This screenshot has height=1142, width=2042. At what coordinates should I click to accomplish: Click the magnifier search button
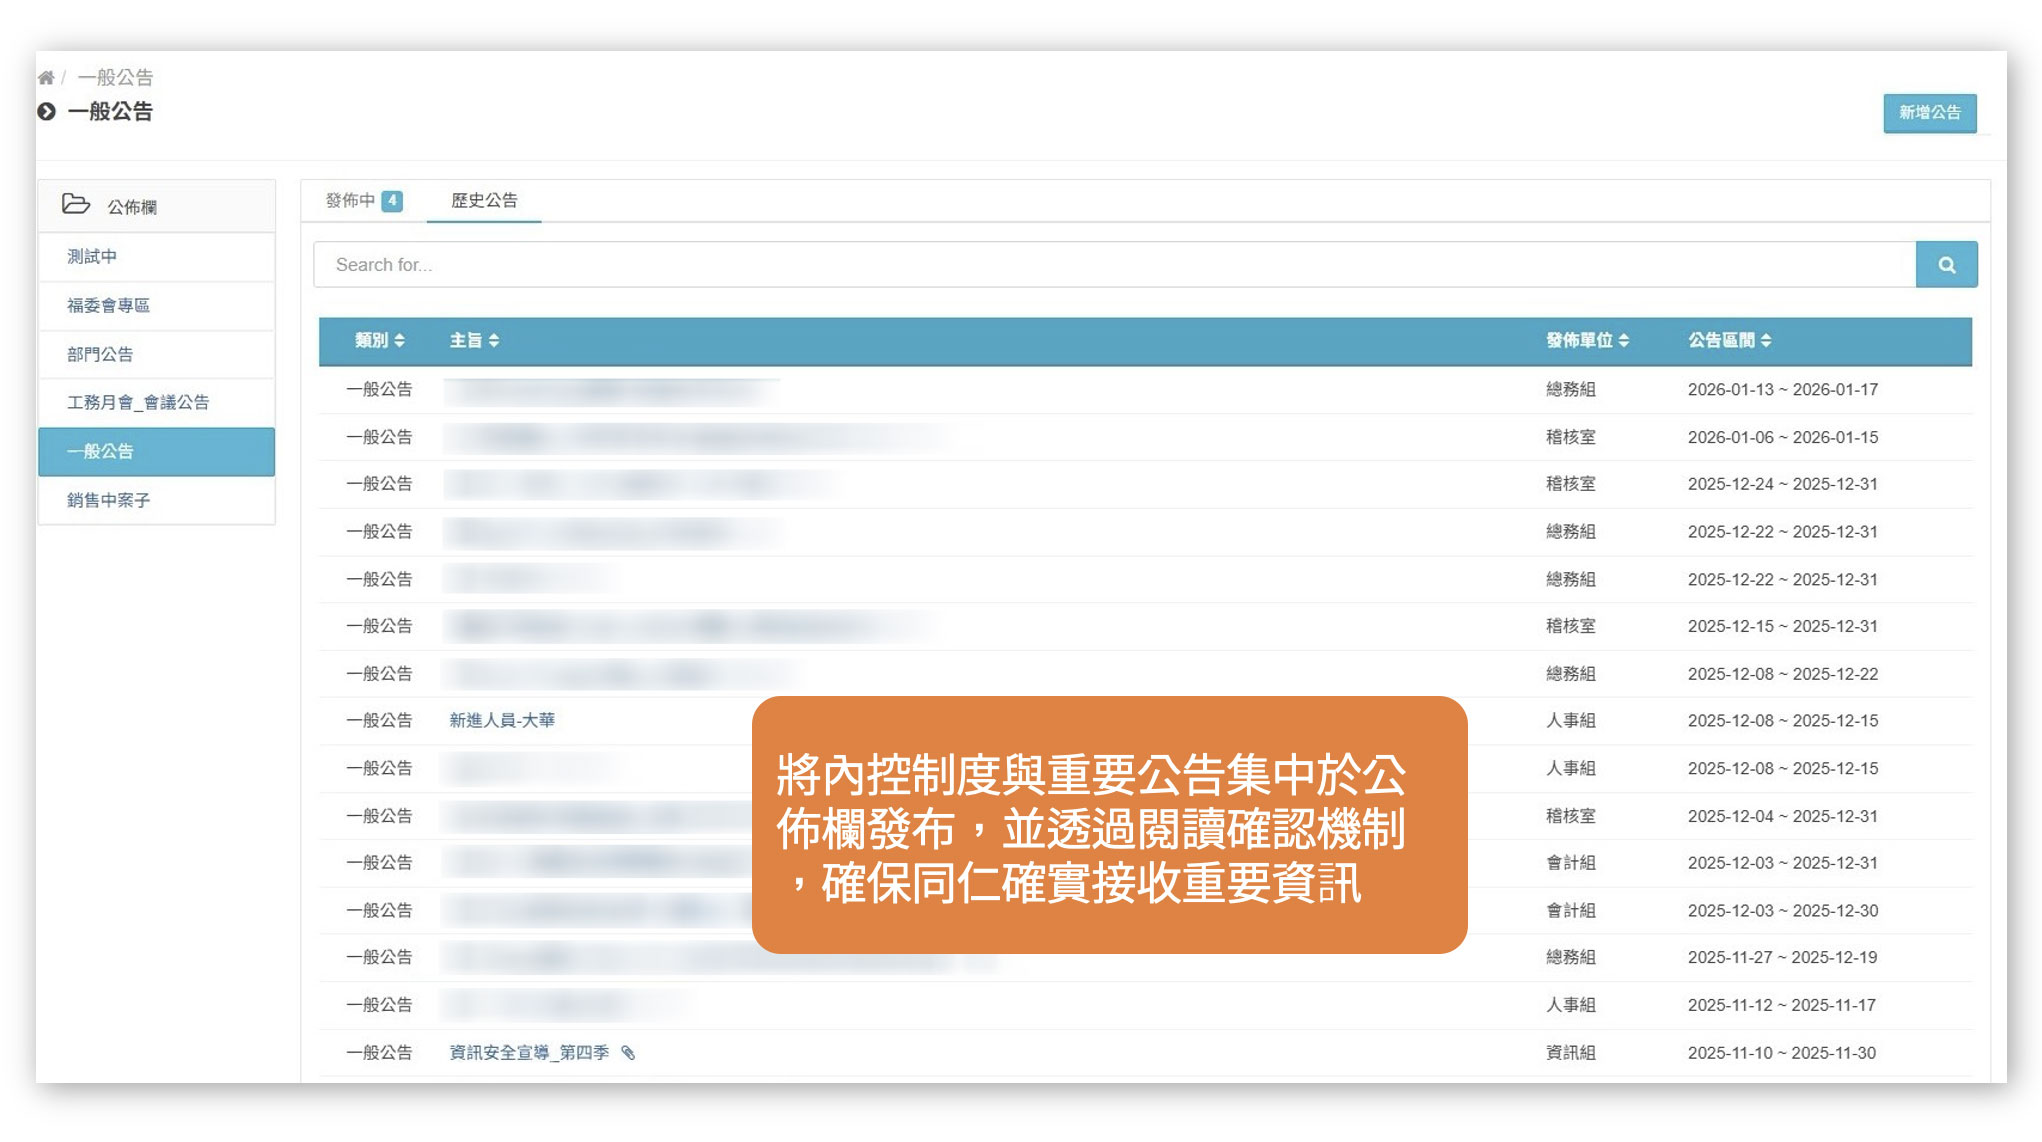click(x=1946, y=265)
